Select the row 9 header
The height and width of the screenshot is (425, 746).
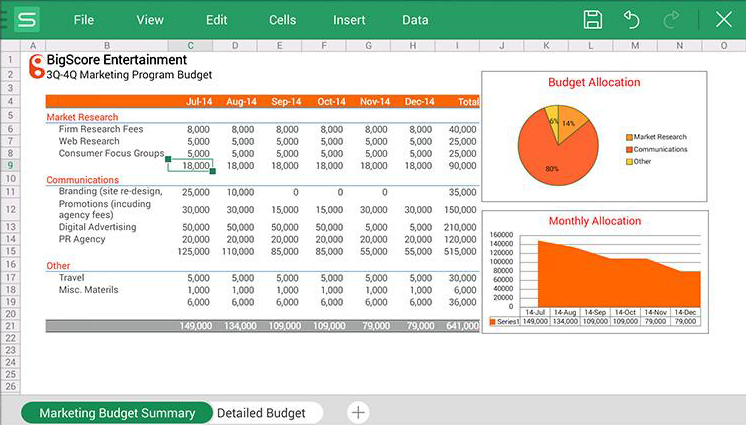pyautogui.click(x=9, y=165)
